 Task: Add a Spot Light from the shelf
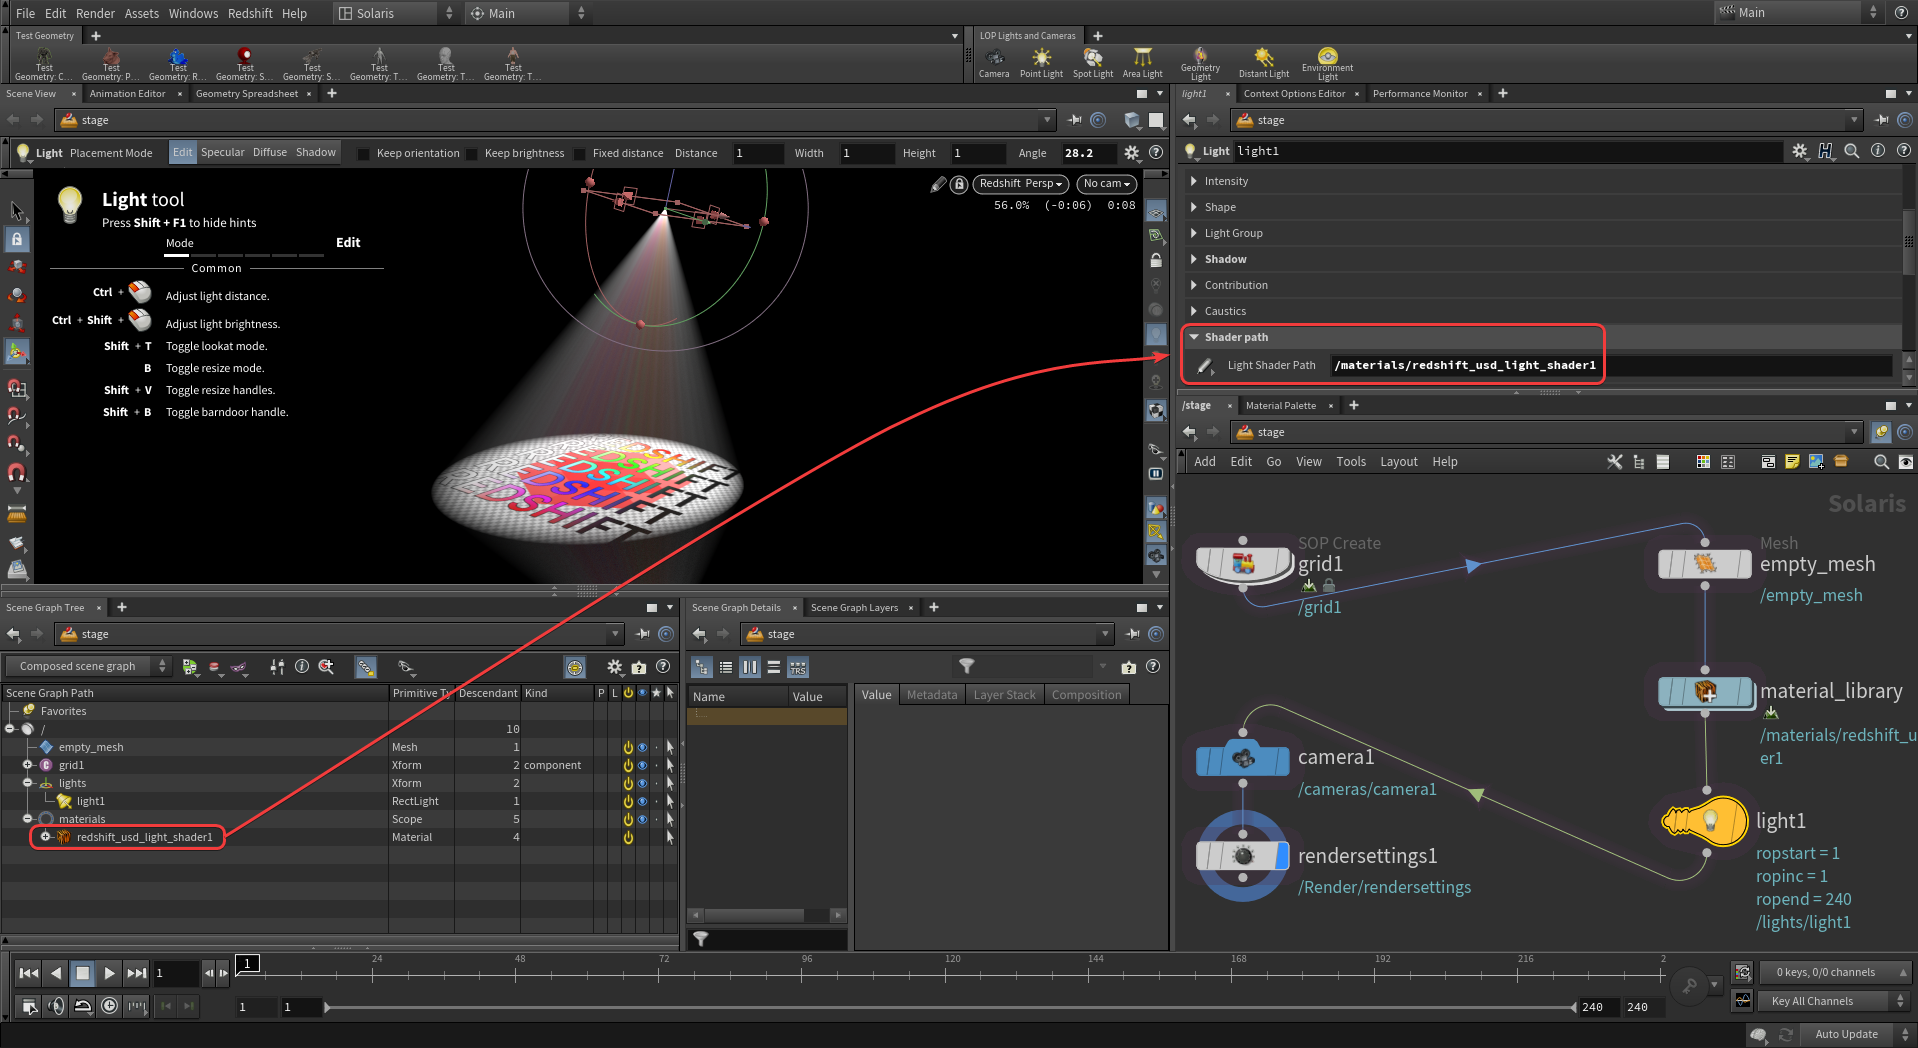click(x=1092, y=62)
